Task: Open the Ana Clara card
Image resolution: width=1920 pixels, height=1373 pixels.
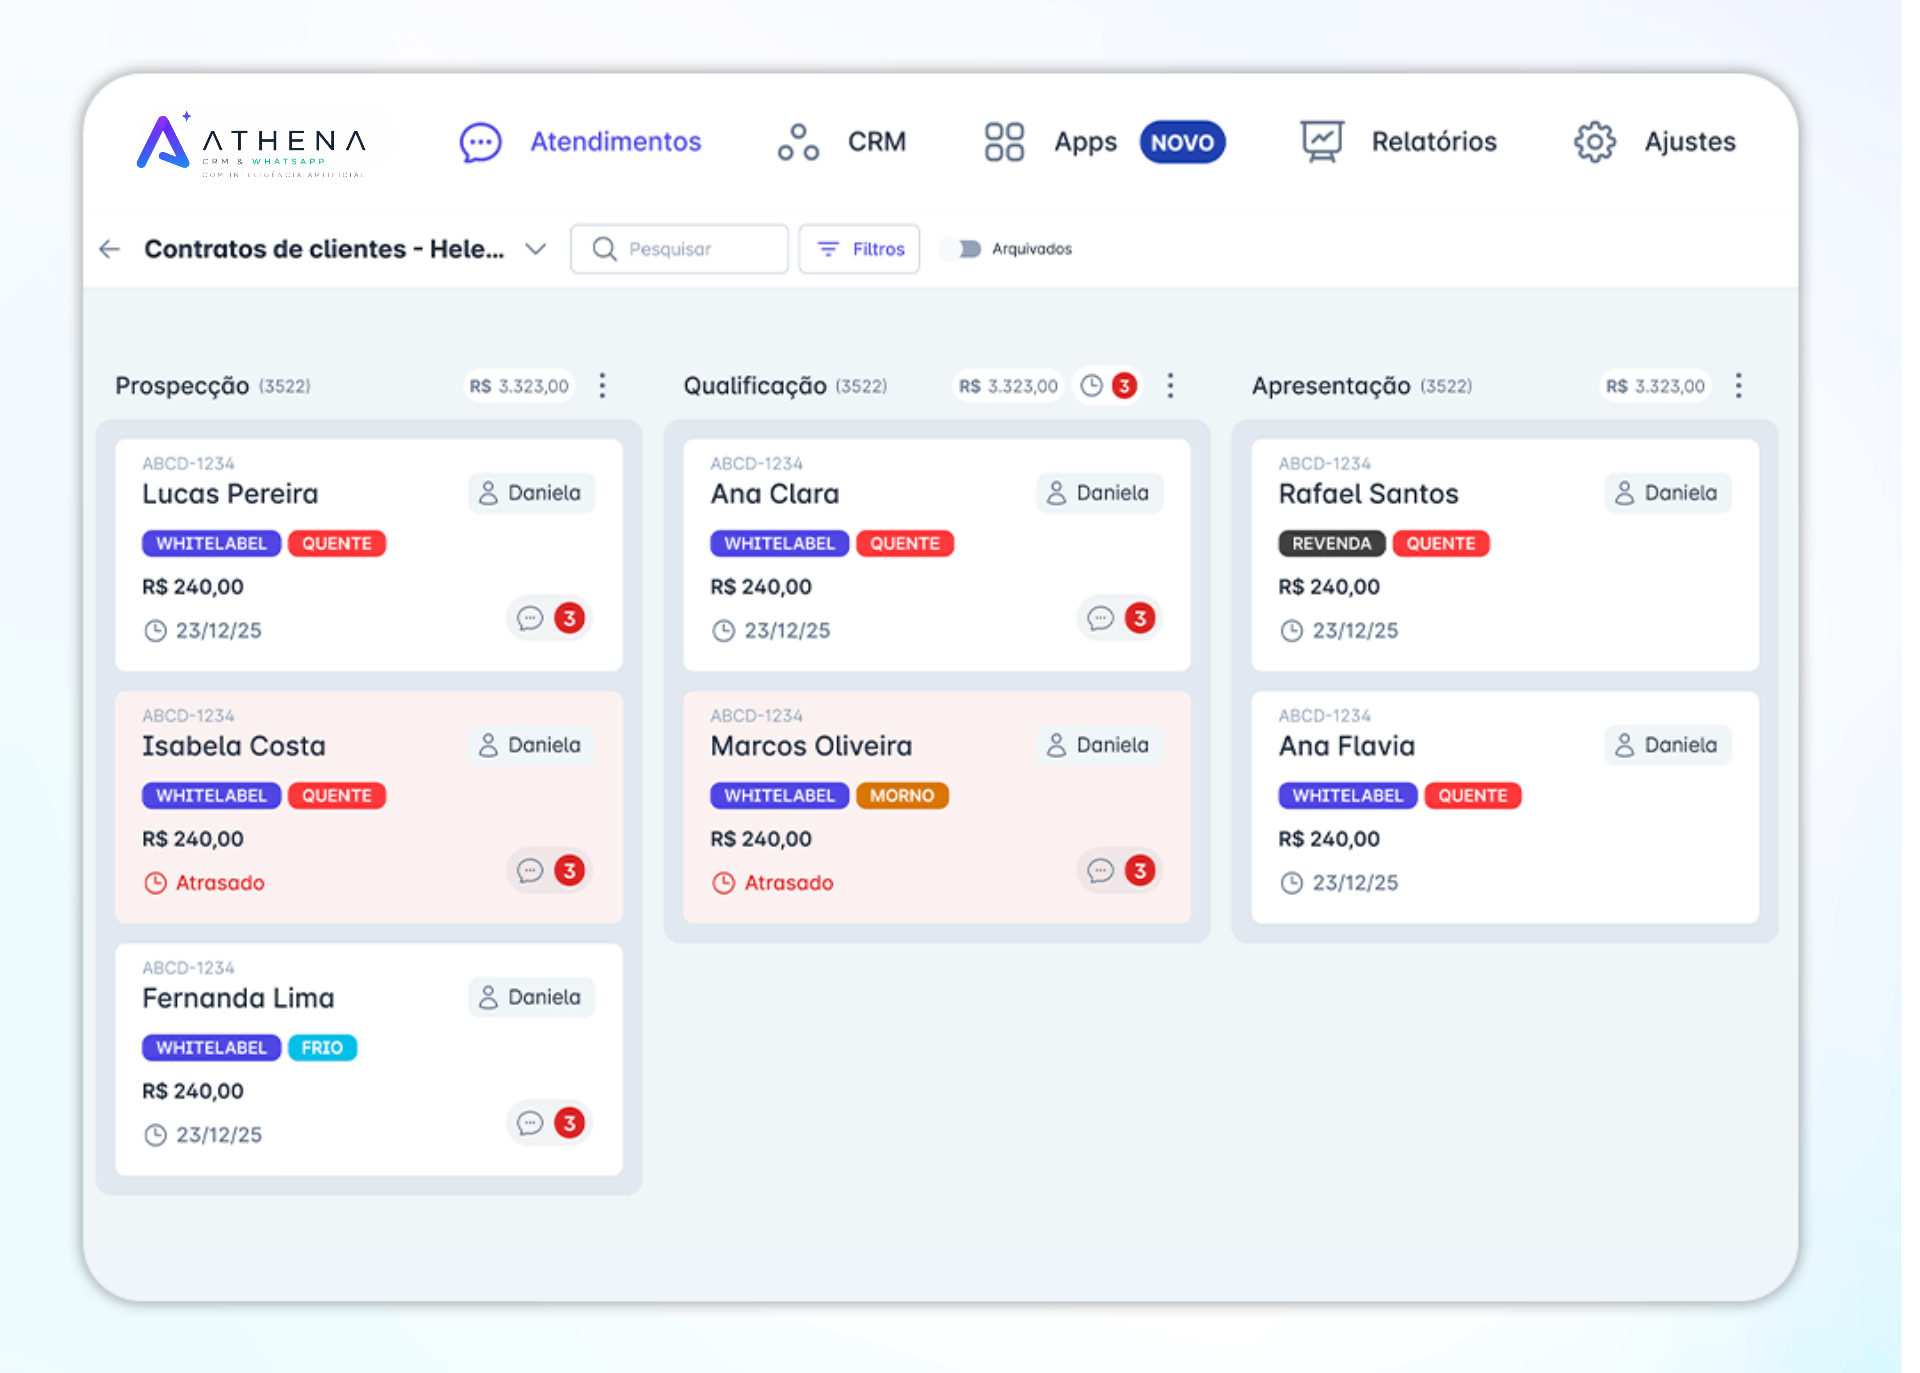Action: click(x=937, y=555)
